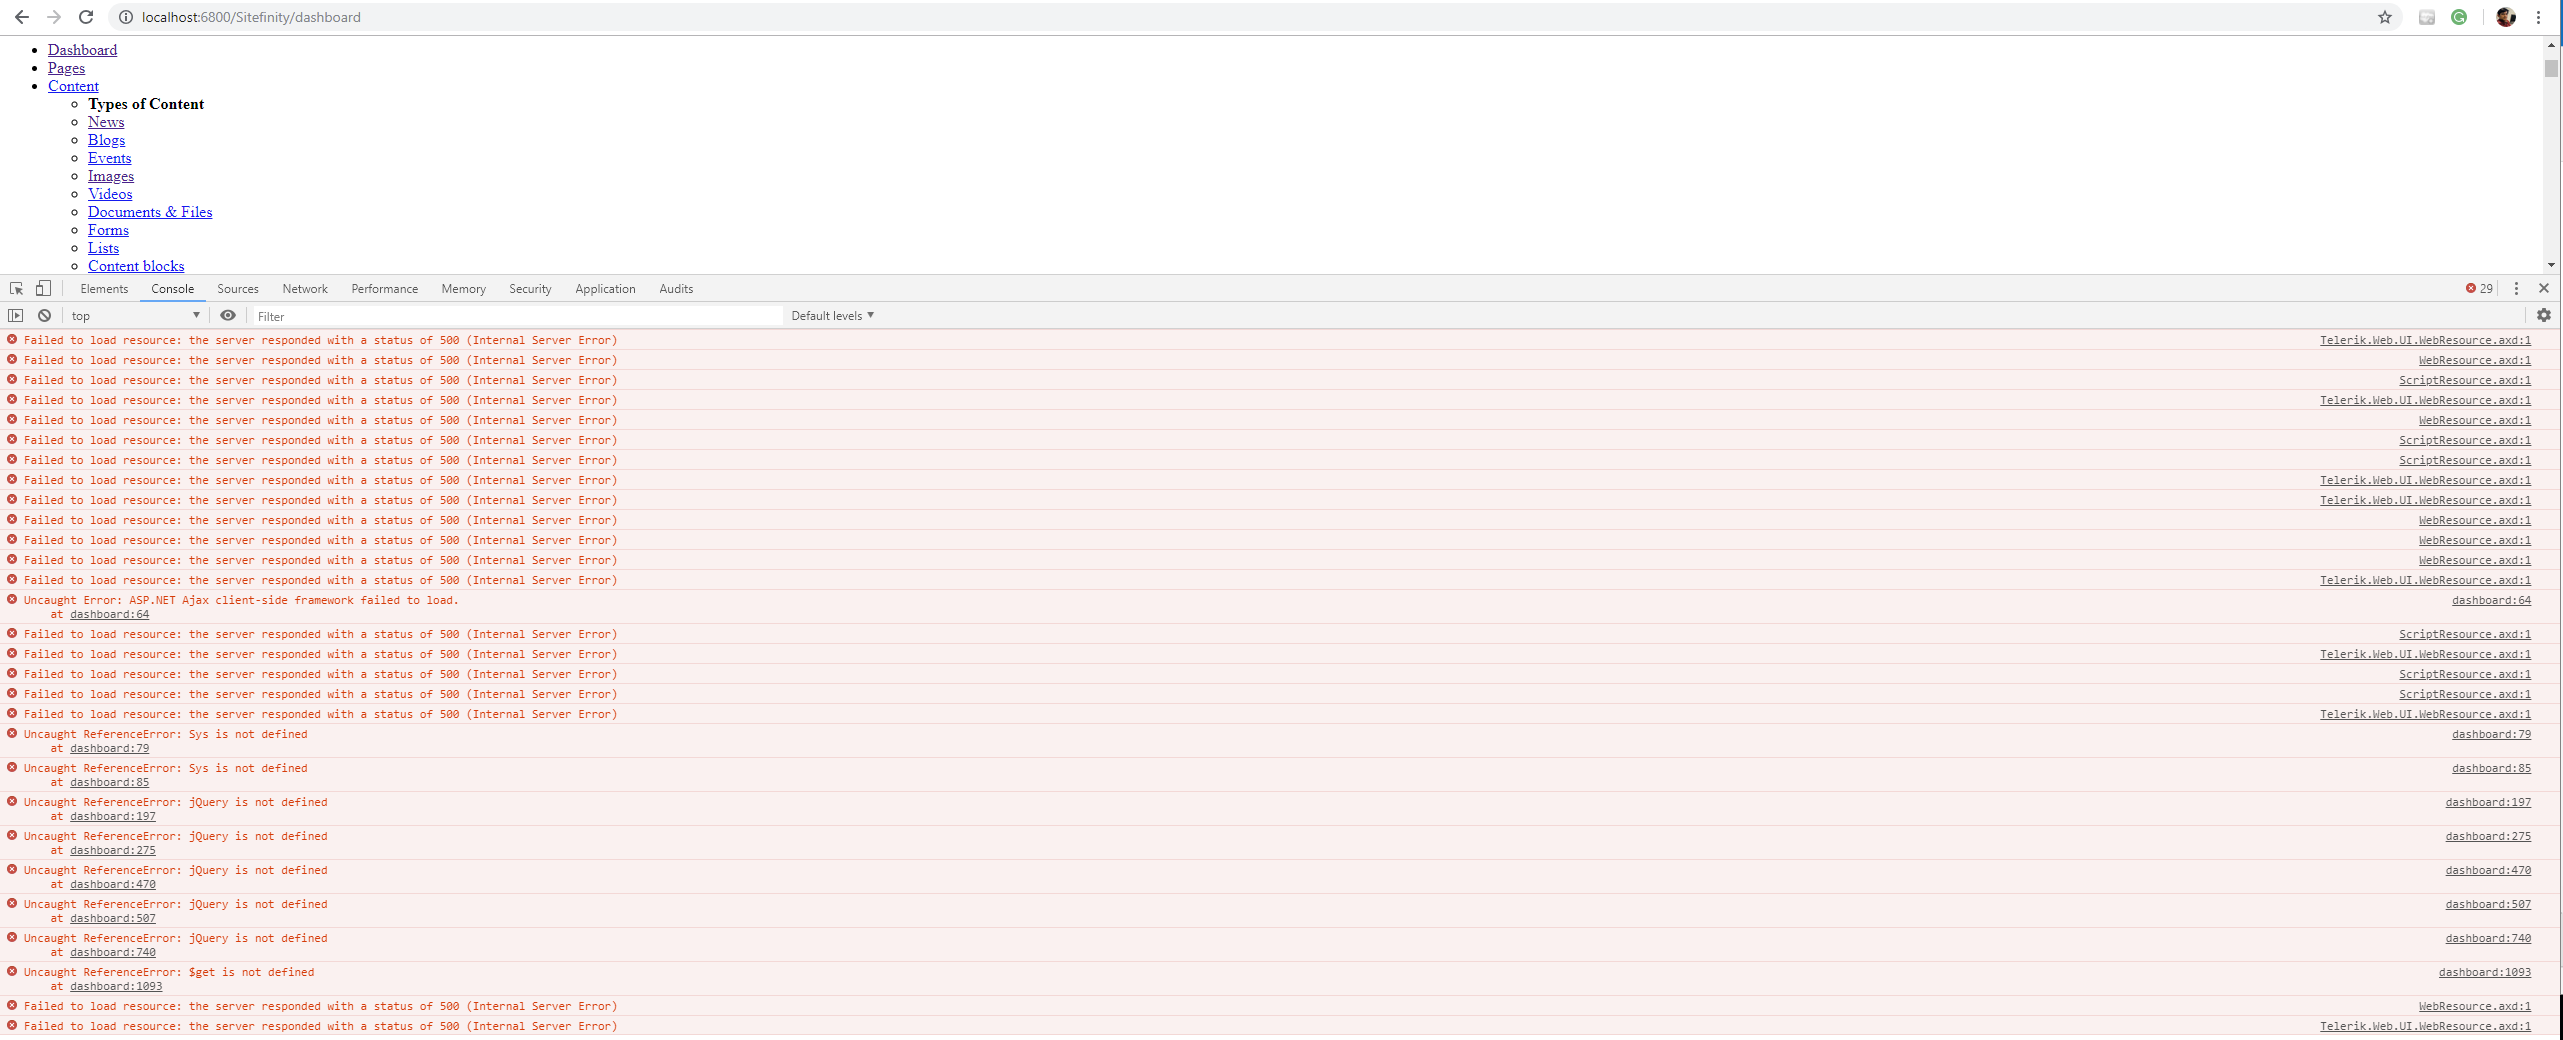Open the Default levels dropdown
This screenshot has width=2563, height=1040.
point(831,315)
